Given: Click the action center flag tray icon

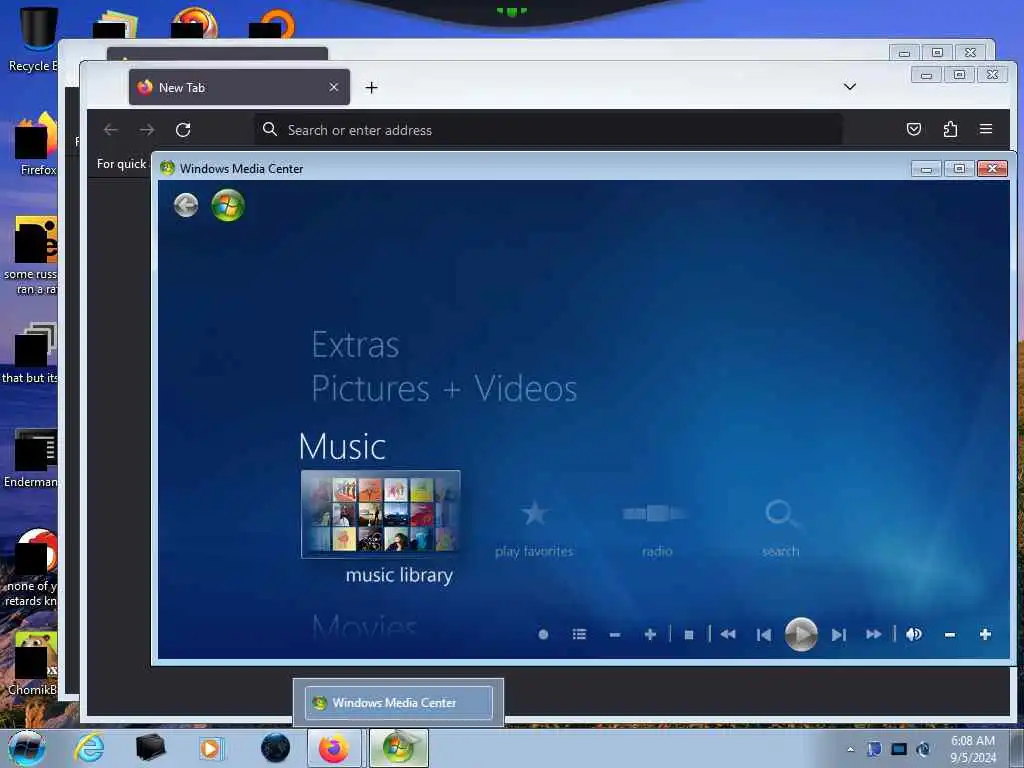Looking at the screenshot, I should coord(874,749).
